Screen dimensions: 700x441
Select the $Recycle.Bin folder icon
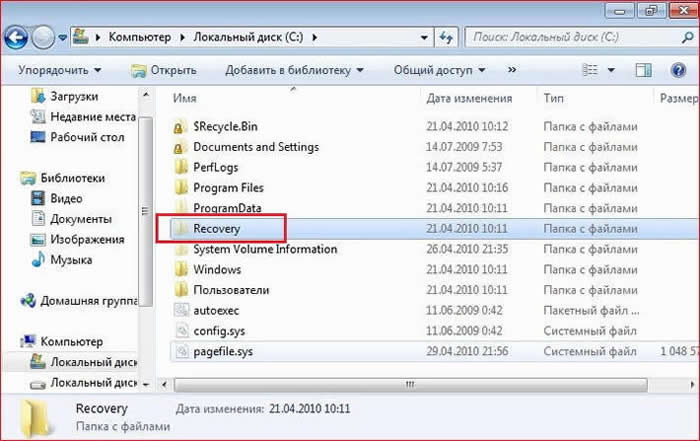179,127
